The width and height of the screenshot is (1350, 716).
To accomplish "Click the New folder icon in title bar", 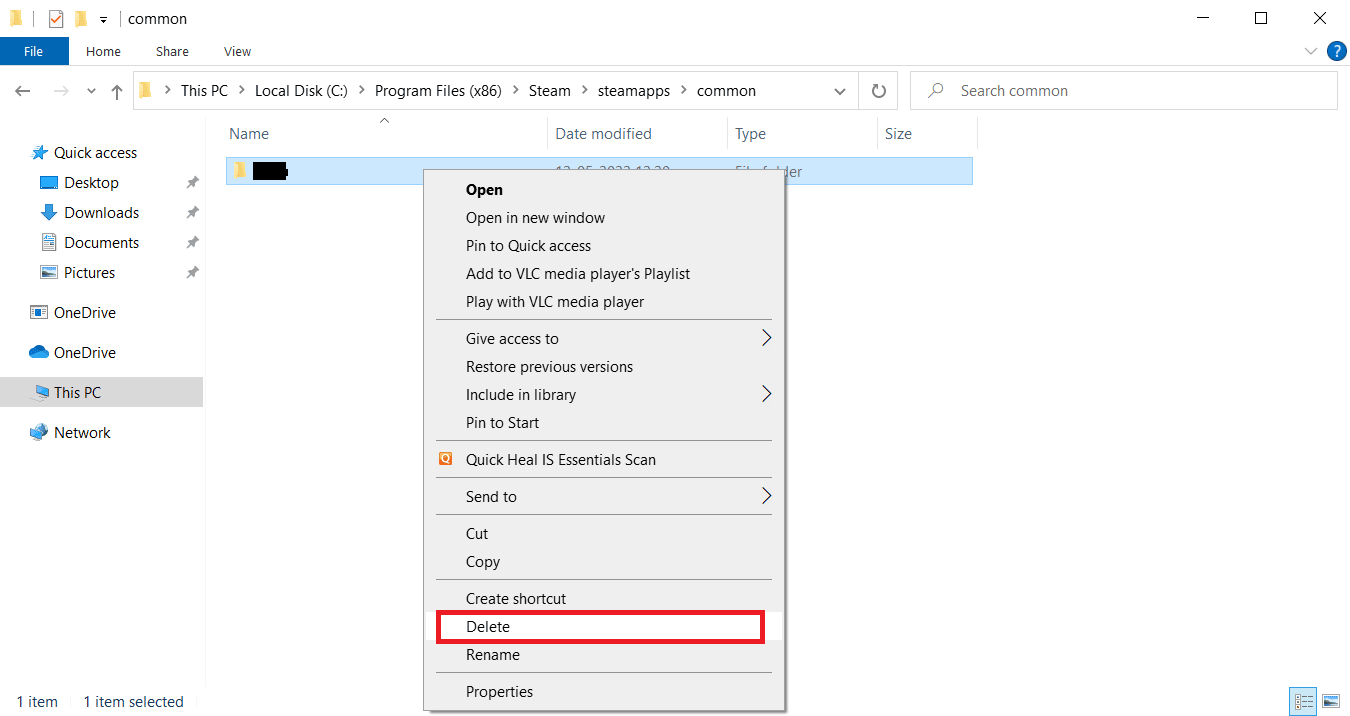I will pyautogui.click(x=80, y=18).
